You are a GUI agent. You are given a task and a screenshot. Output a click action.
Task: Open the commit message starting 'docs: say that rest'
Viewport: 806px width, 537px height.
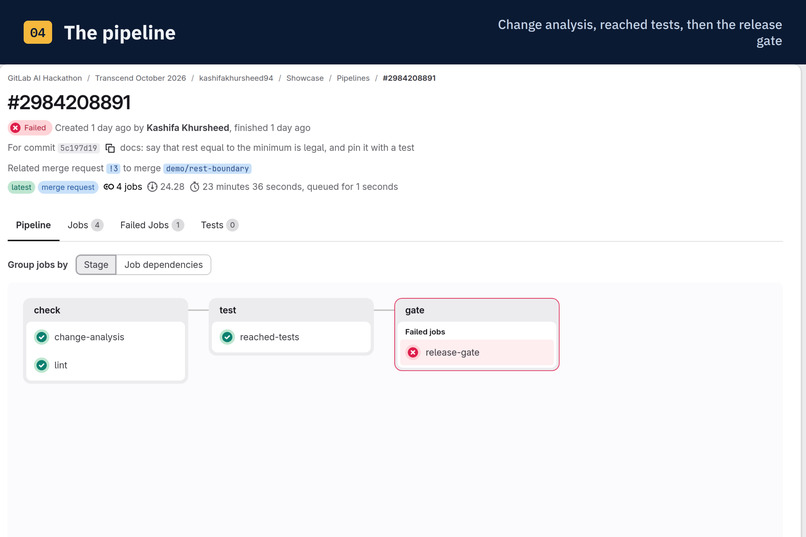click(x=267, y=148)
